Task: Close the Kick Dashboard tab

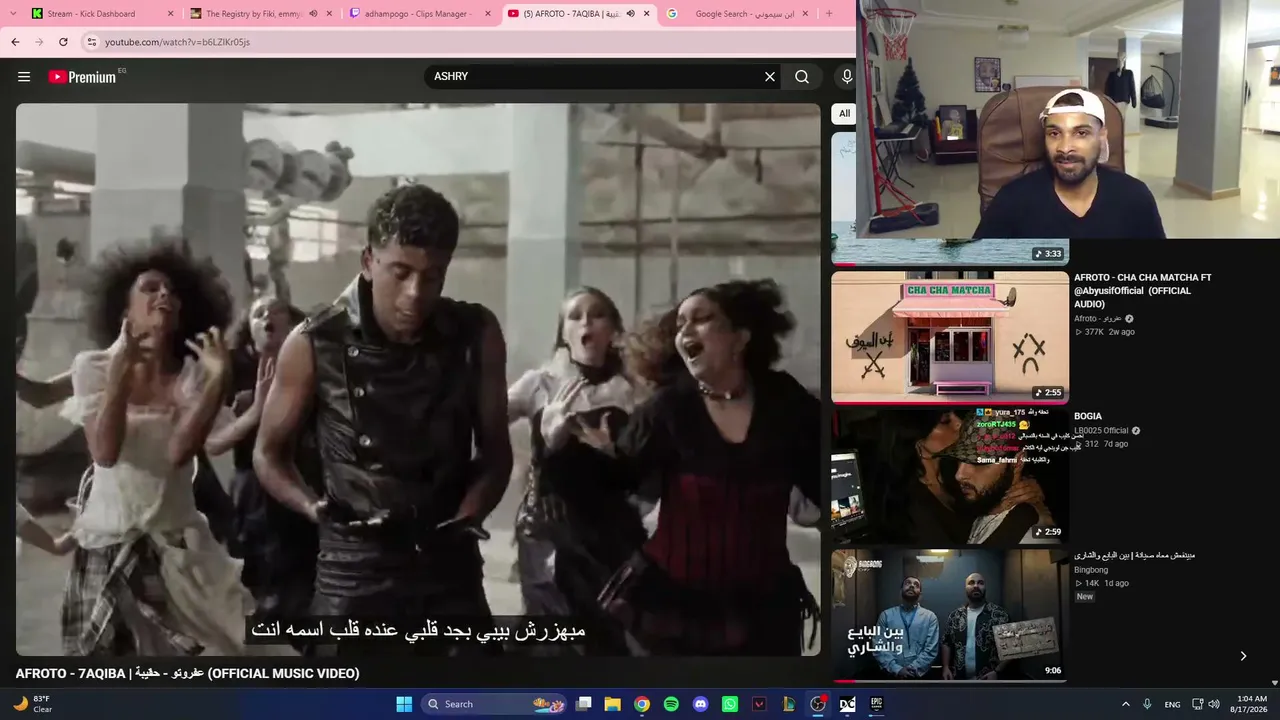Action: pos(170,14)
